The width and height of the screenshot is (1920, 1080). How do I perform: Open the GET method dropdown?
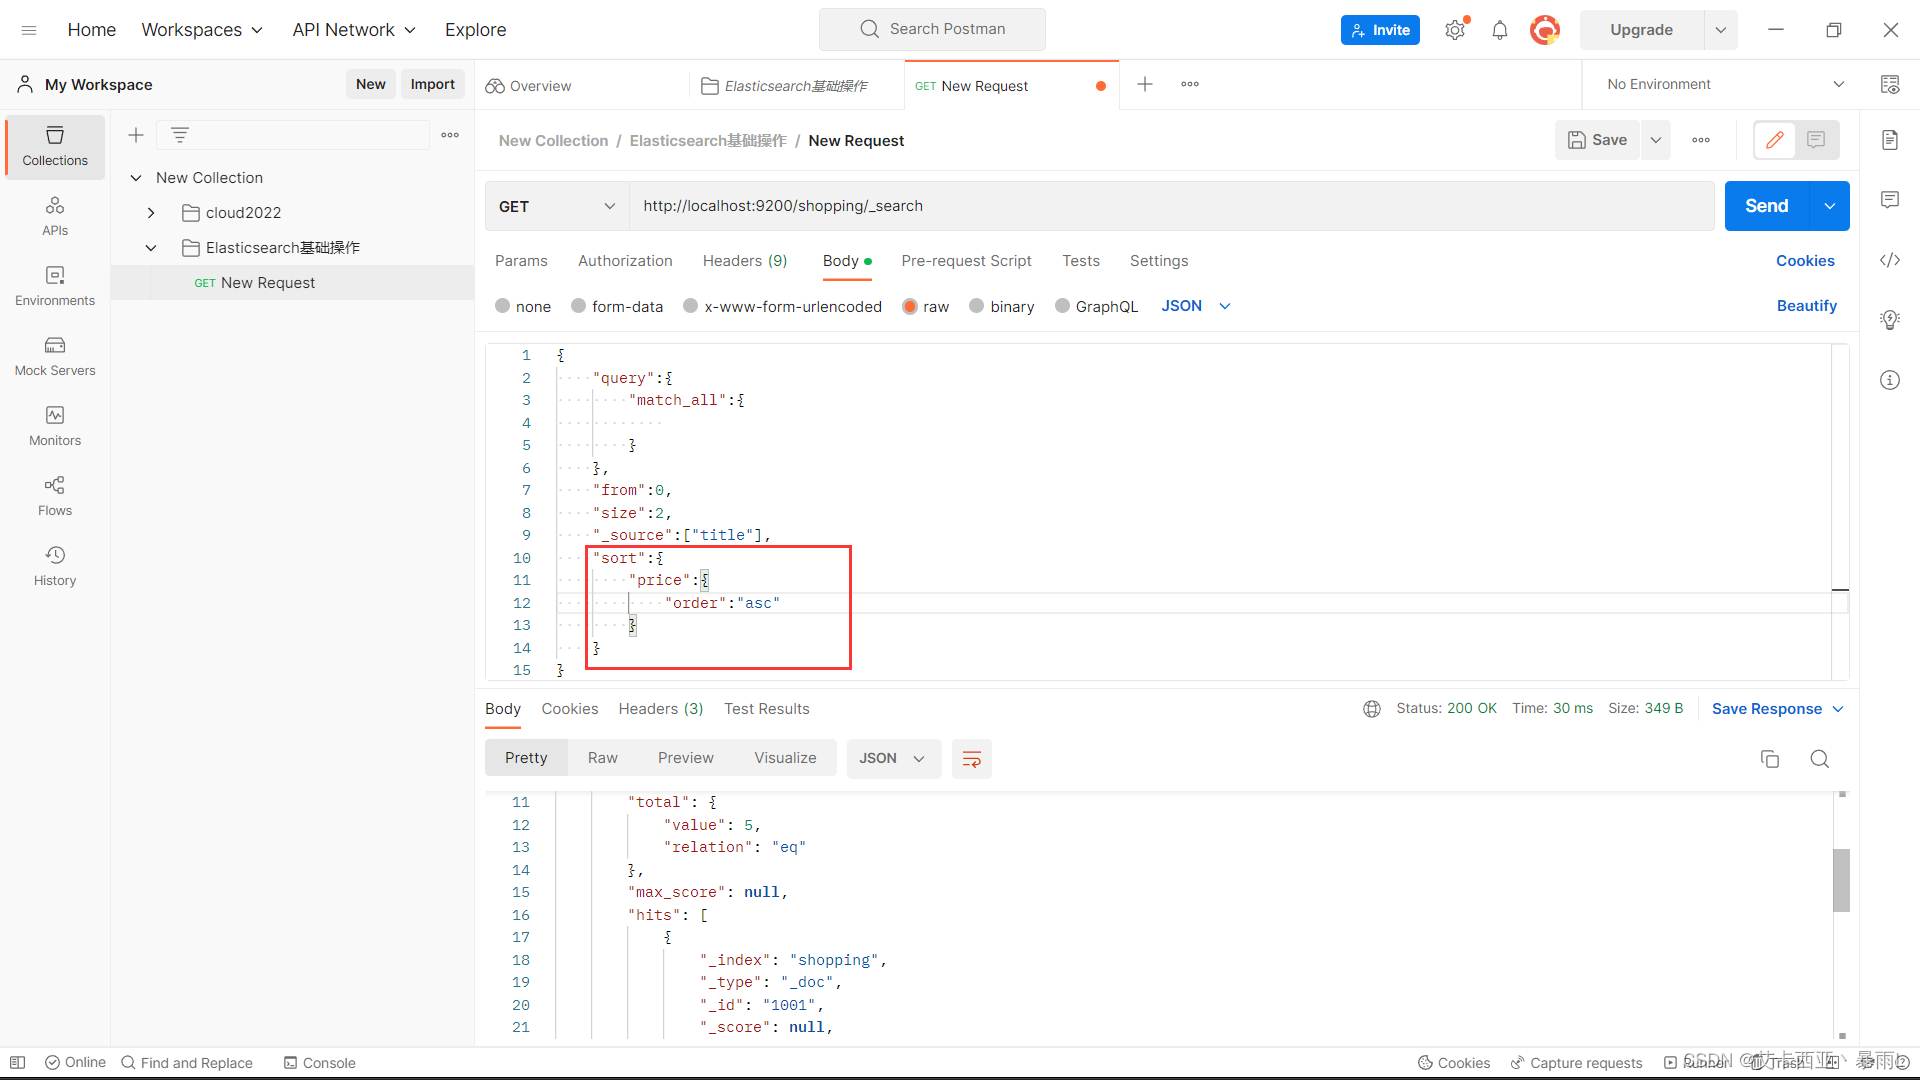pos(557,206)
